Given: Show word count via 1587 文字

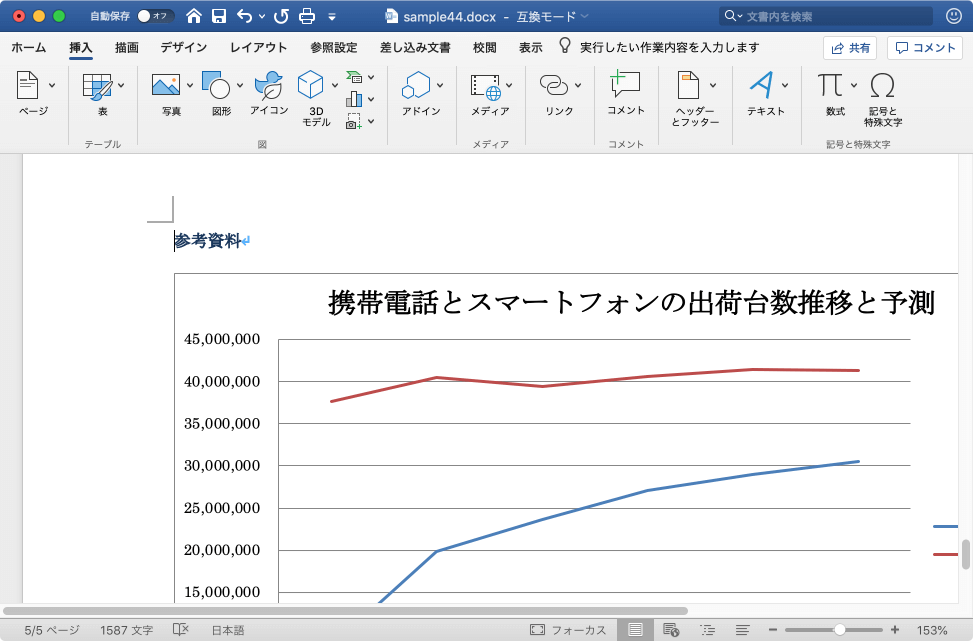Looking at the screenshot, I should pyautogui.click(x=127, y=630).
